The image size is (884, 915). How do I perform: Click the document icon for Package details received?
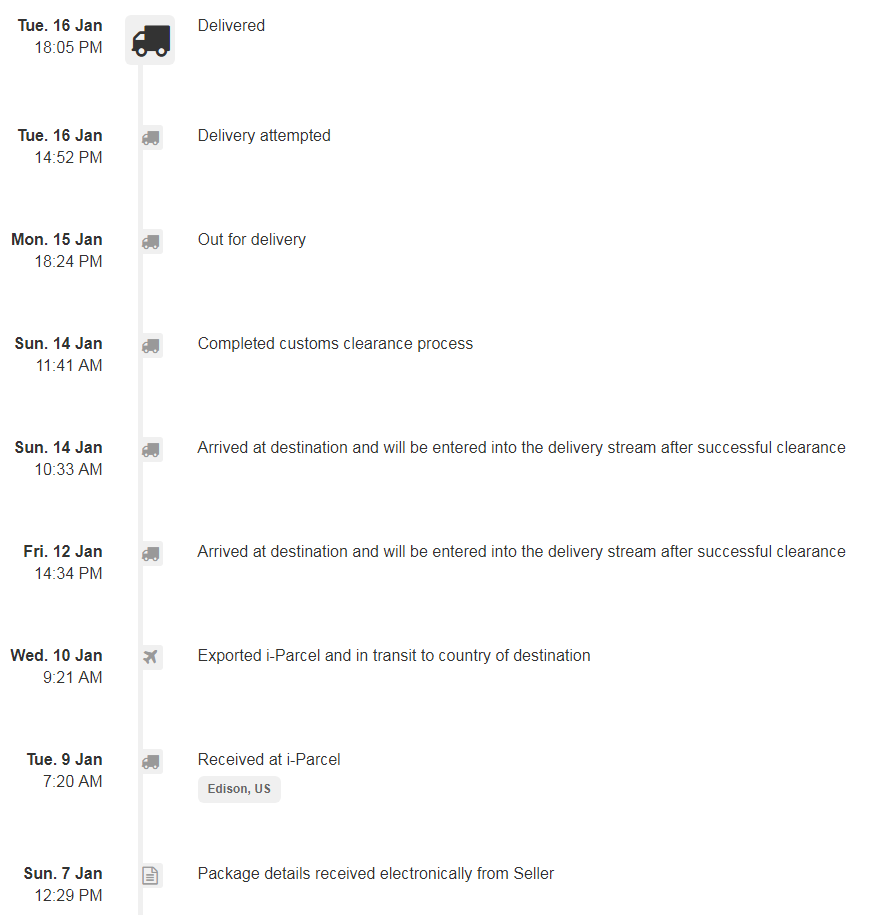(x=151, y=875)
